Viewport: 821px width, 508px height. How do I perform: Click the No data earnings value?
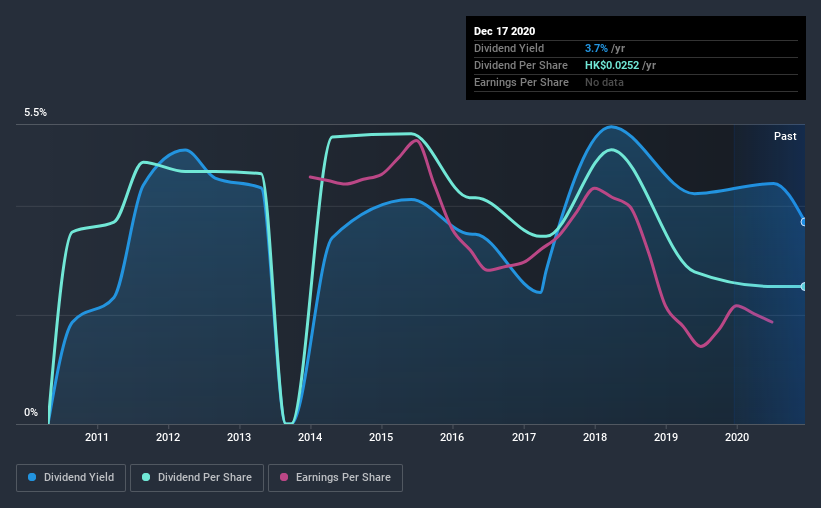pos(604,82)
